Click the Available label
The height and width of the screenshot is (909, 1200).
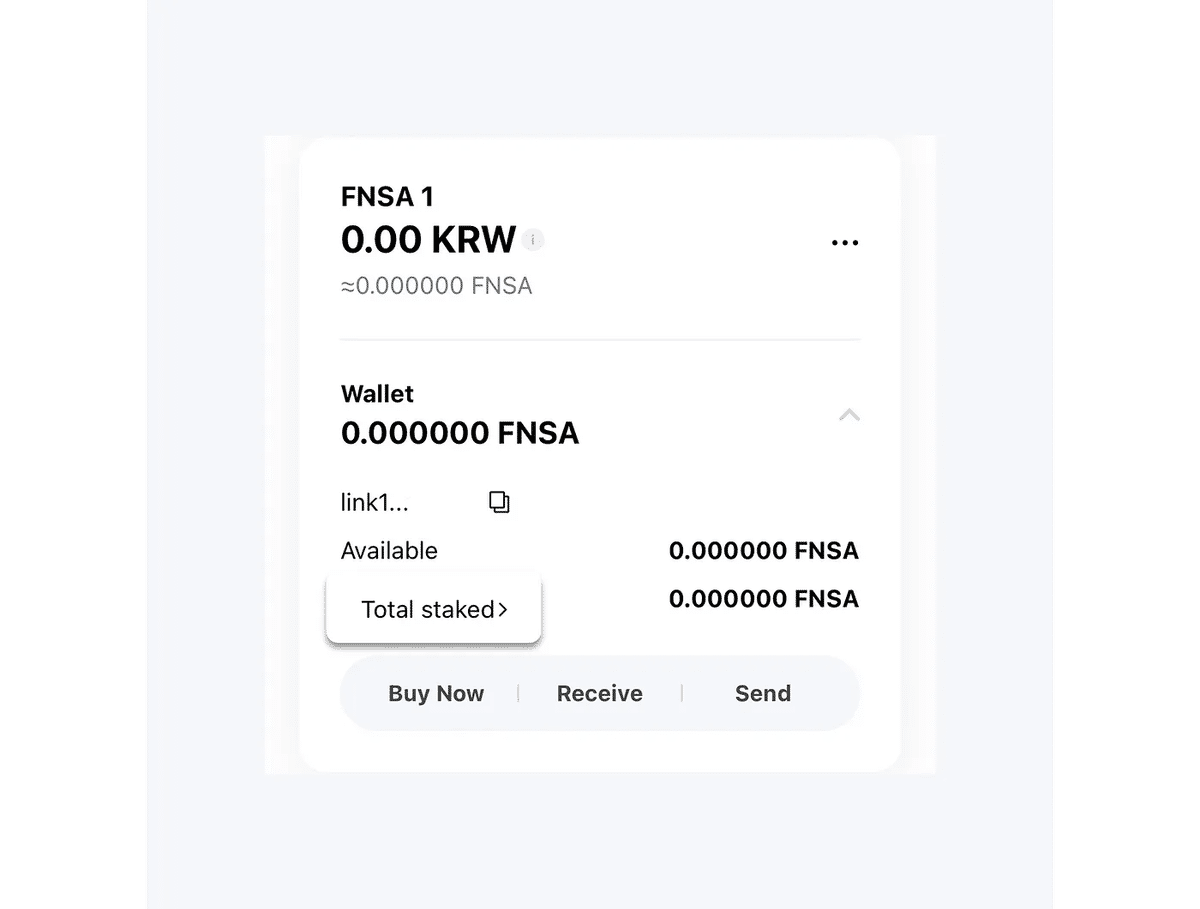coord(389,551)
